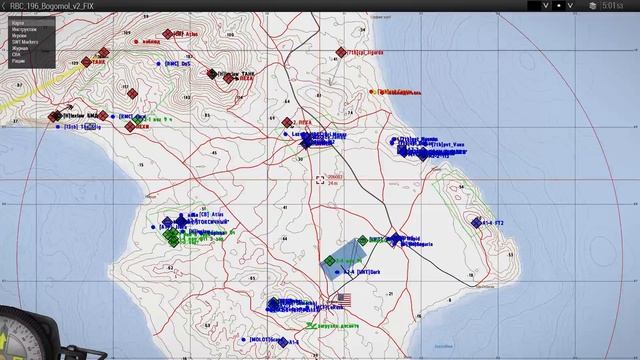This screenshot has width=640, height=360.
Task: Click green arrow marker загрузка десанта
Action: [311, 326]
